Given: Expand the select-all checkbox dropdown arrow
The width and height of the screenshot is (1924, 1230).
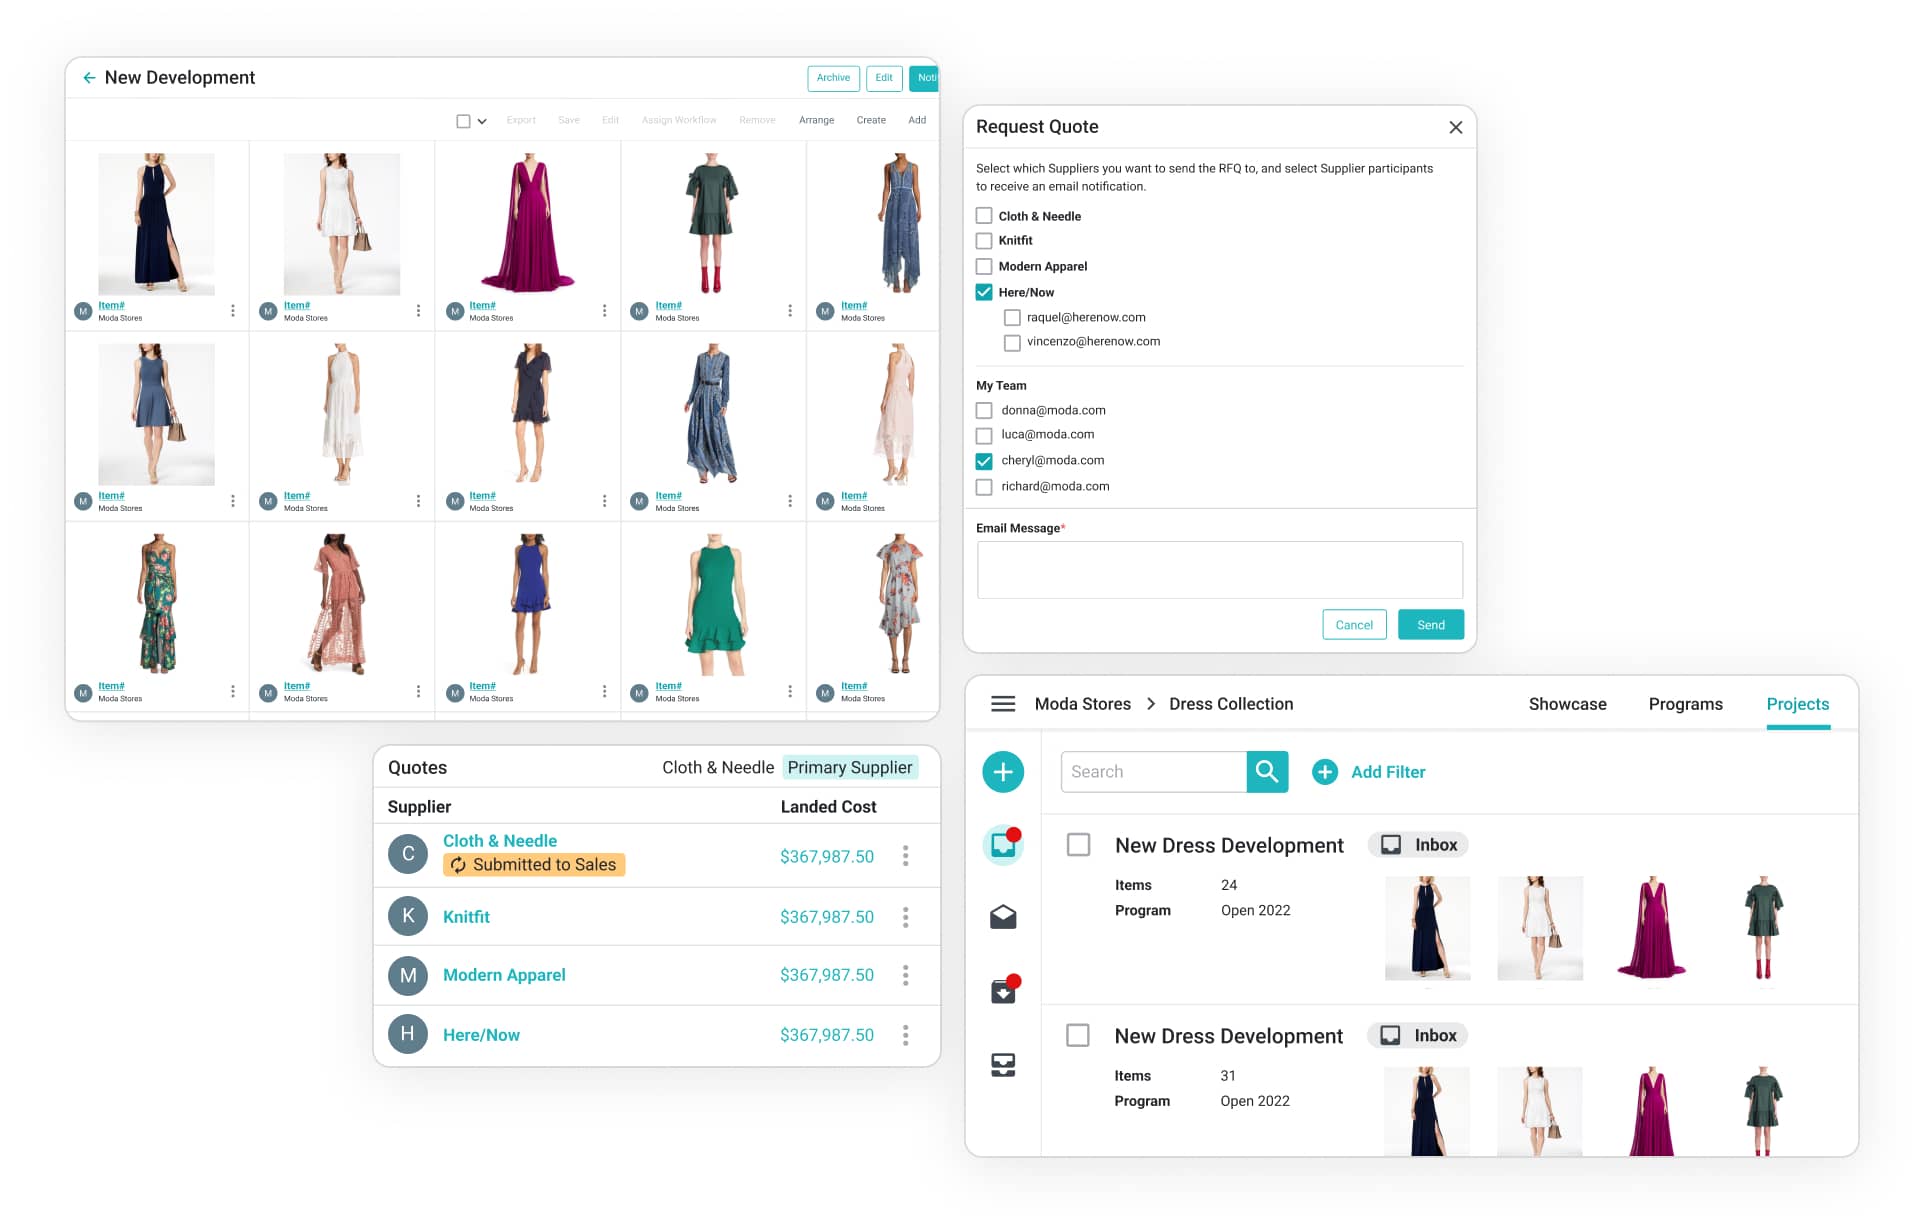Looking at the screenshot, I should pos(482,121).
